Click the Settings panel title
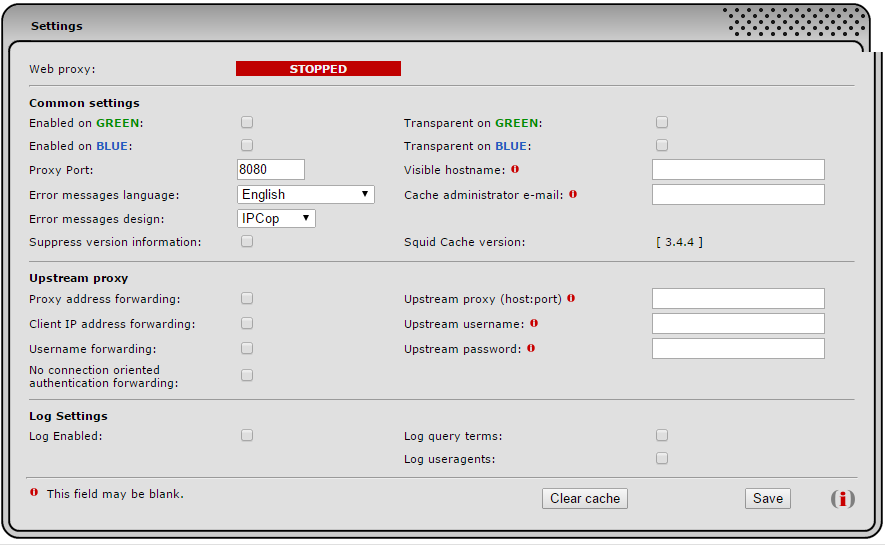 pos(56,26)
